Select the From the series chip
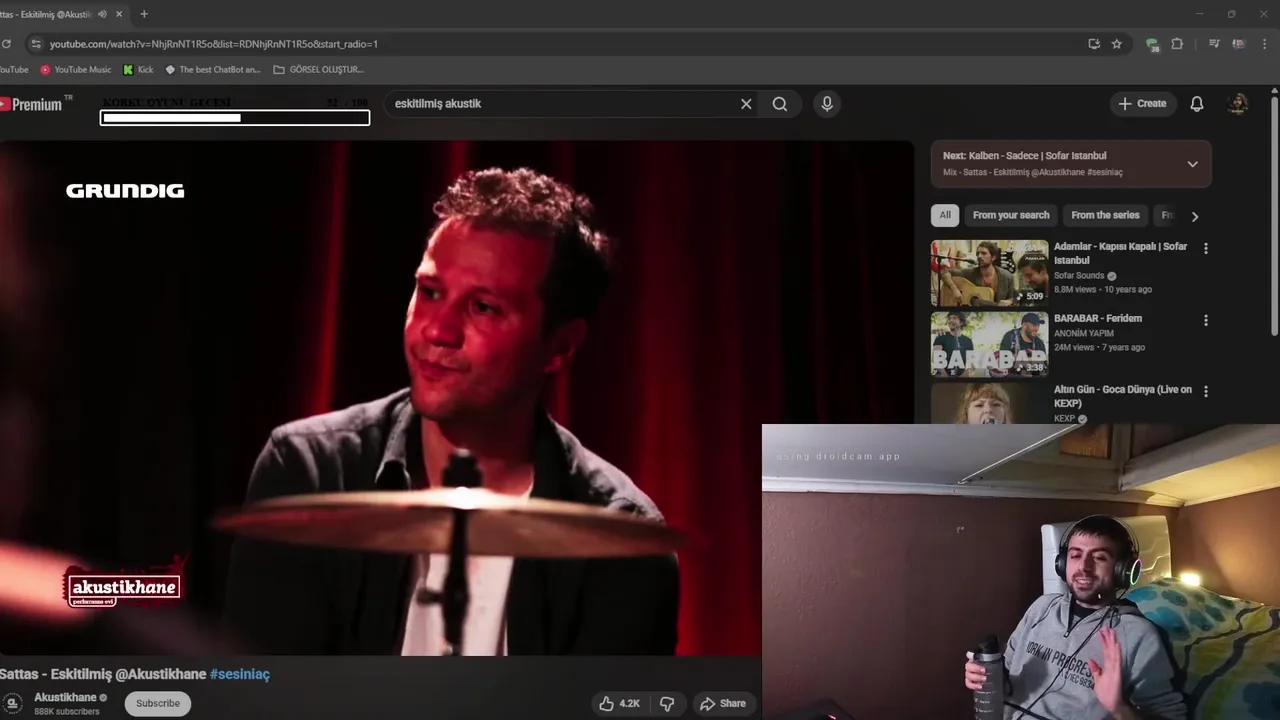The height and width of the screenshot is (720, 1280). pos(1105,215)
